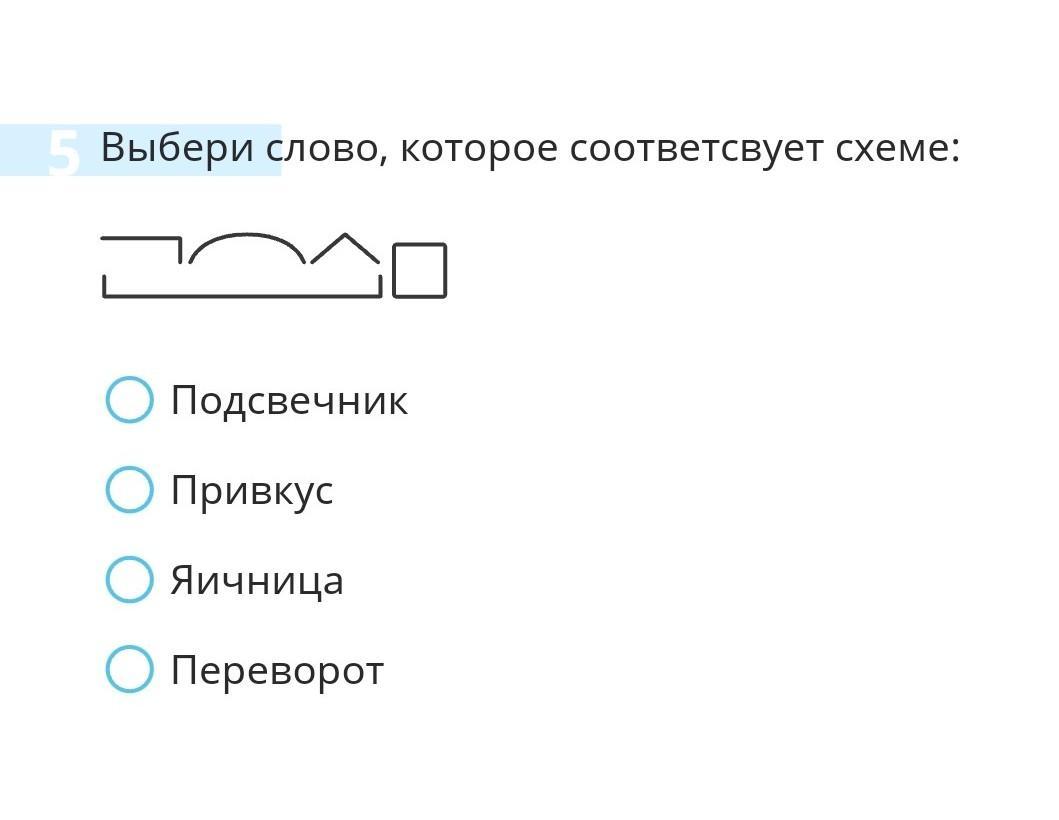Screen dimensions: 1059x820
Task: Click the Привкус answer text
Action: click(252, 491)
